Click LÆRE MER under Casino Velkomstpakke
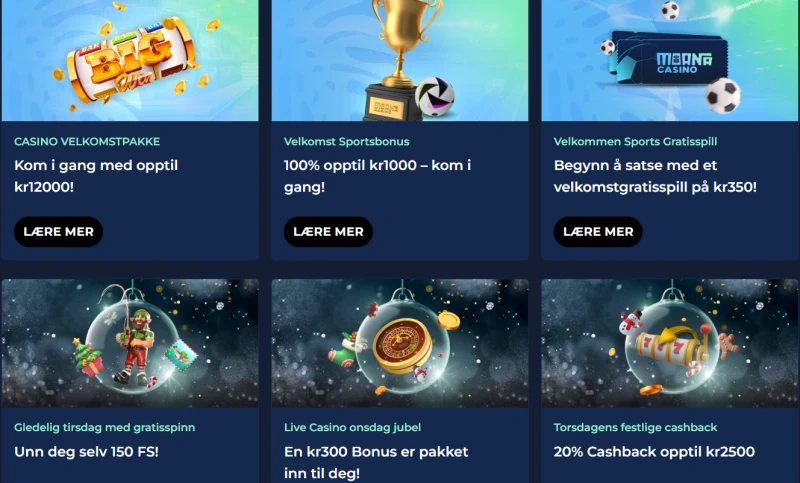800x483 pixels. point(59,232)
